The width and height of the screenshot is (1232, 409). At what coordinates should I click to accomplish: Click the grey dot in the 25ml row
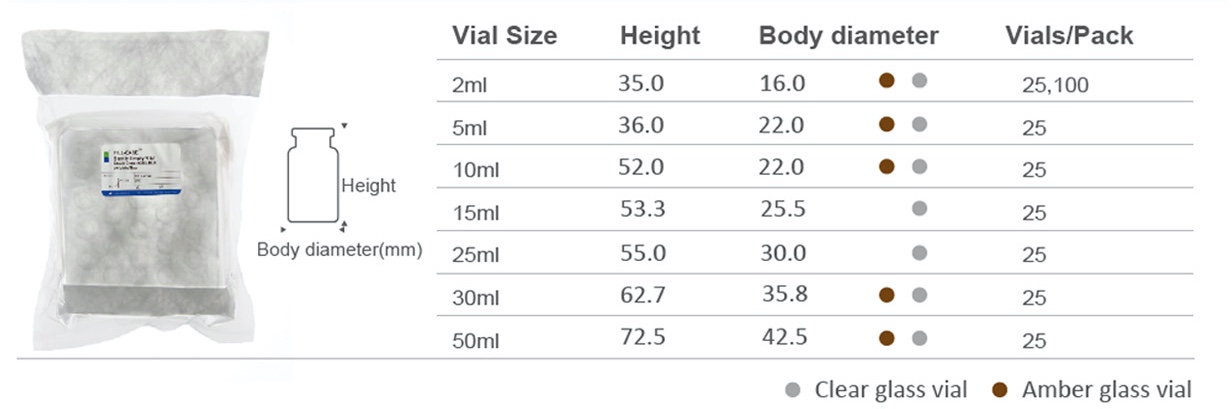[x=920, y=251]
